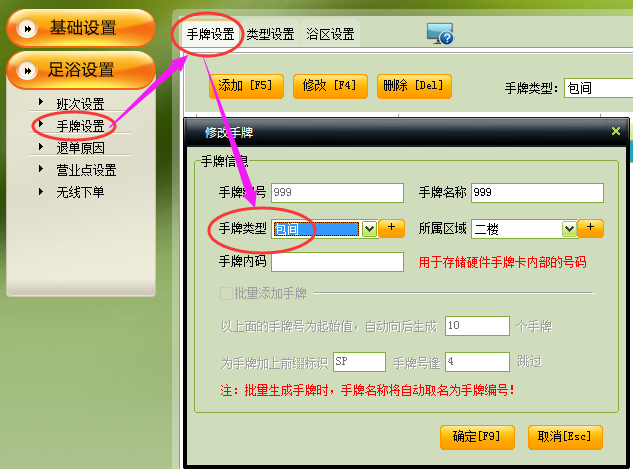
Task: Add new 所属区域 with plus button
Action: 590,228
